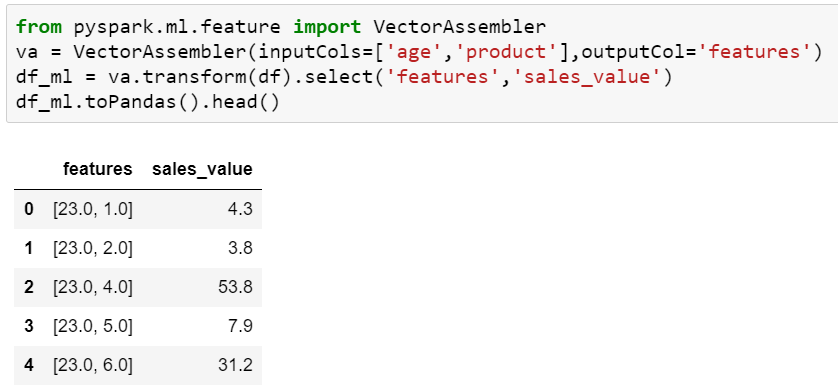Select row index 4 label
This screenshot has height=391, width=838.
[x=29, y=365]
